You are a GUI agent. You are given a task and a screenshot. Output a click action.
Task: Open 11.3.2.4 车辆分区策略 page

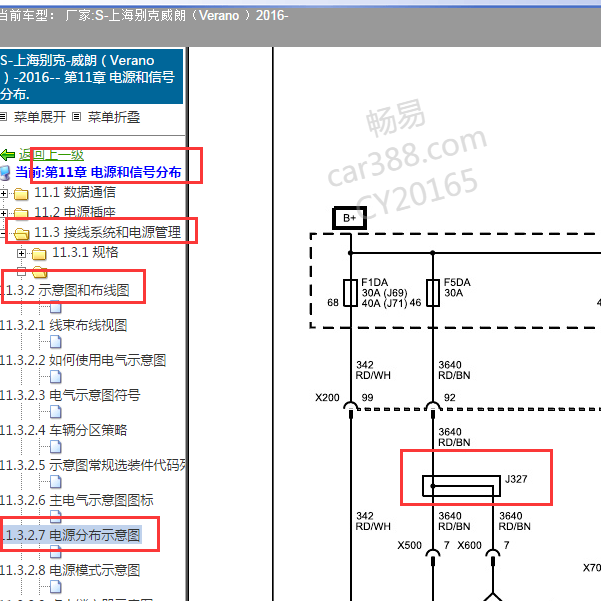(64, 430)
